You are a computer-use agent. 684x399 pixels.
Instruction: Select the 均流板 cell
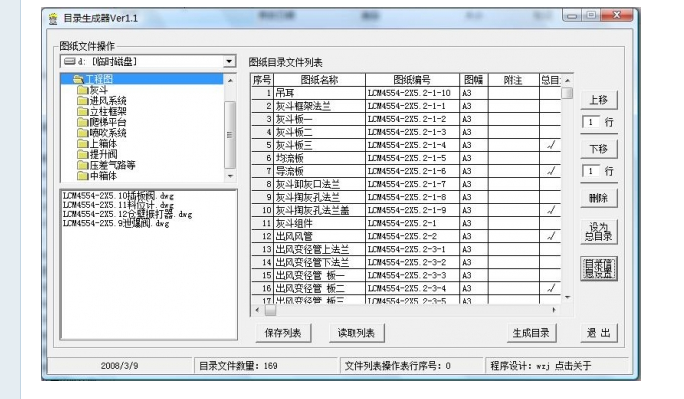(319, 158)
